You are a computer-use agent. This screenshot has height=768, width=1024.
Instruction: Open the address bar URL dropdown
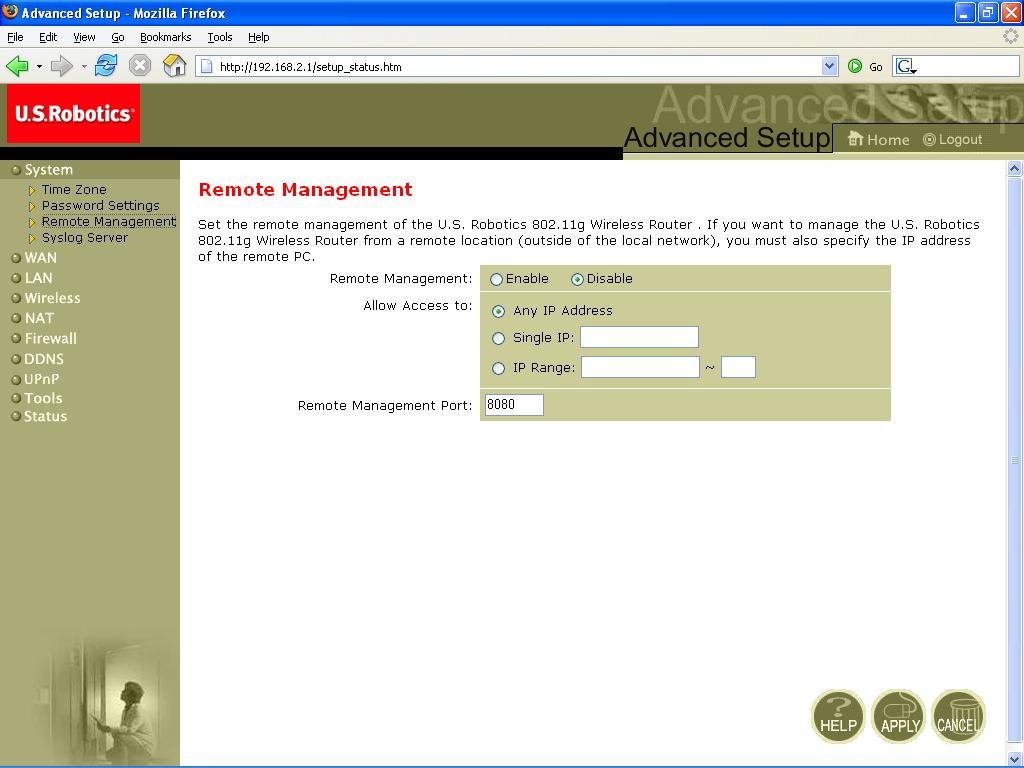[829, 66]
